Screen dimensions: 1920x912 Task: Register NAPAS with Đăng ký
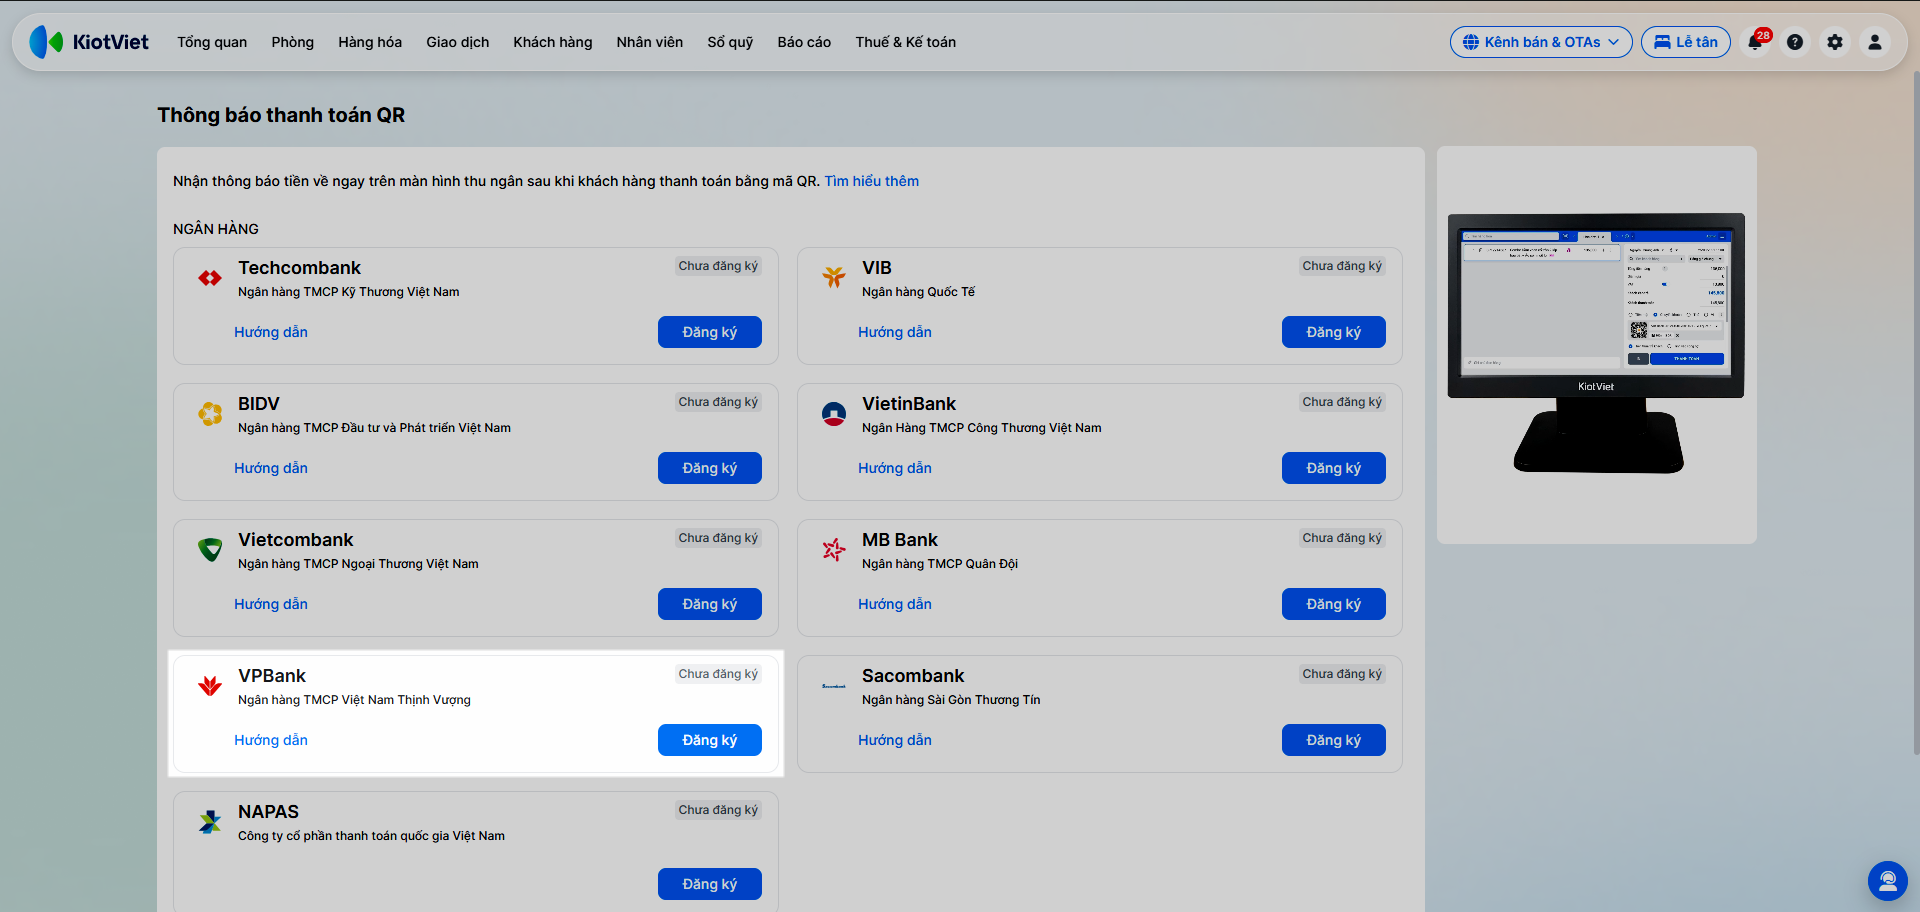(x=710, y=884)
